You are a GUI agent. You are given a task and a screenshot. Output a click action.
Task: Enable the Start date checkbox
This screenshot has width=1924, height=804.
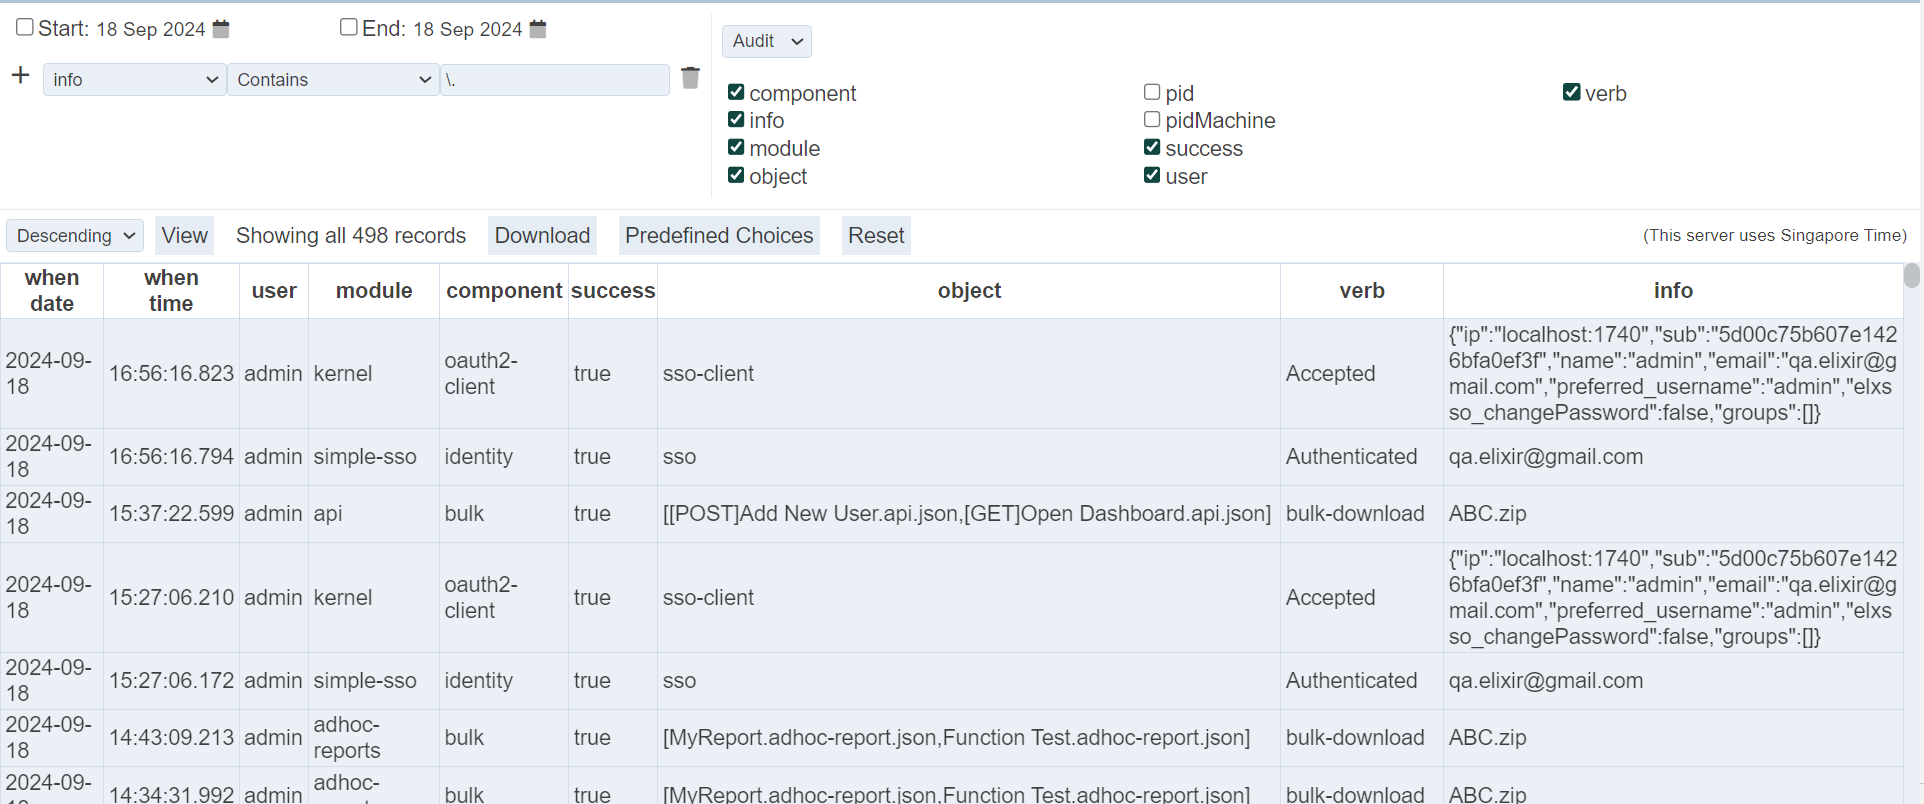(x=25, y=27)
